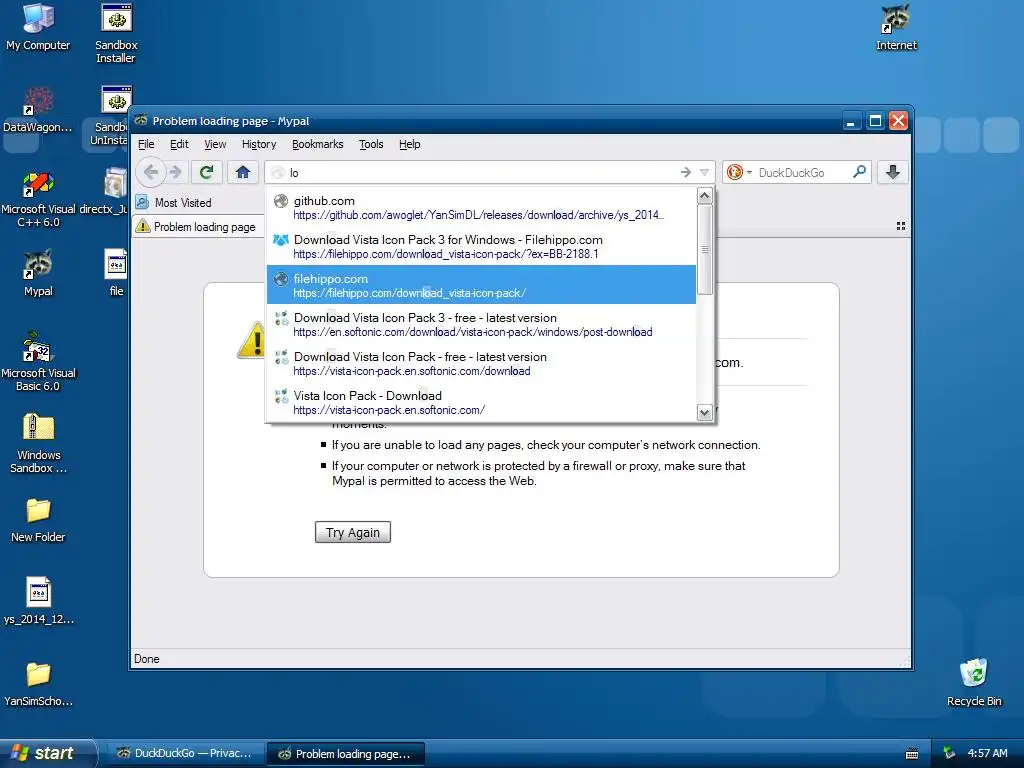Open the Windows Start menu
This screenshot has height=768, width=1024.
47,753
